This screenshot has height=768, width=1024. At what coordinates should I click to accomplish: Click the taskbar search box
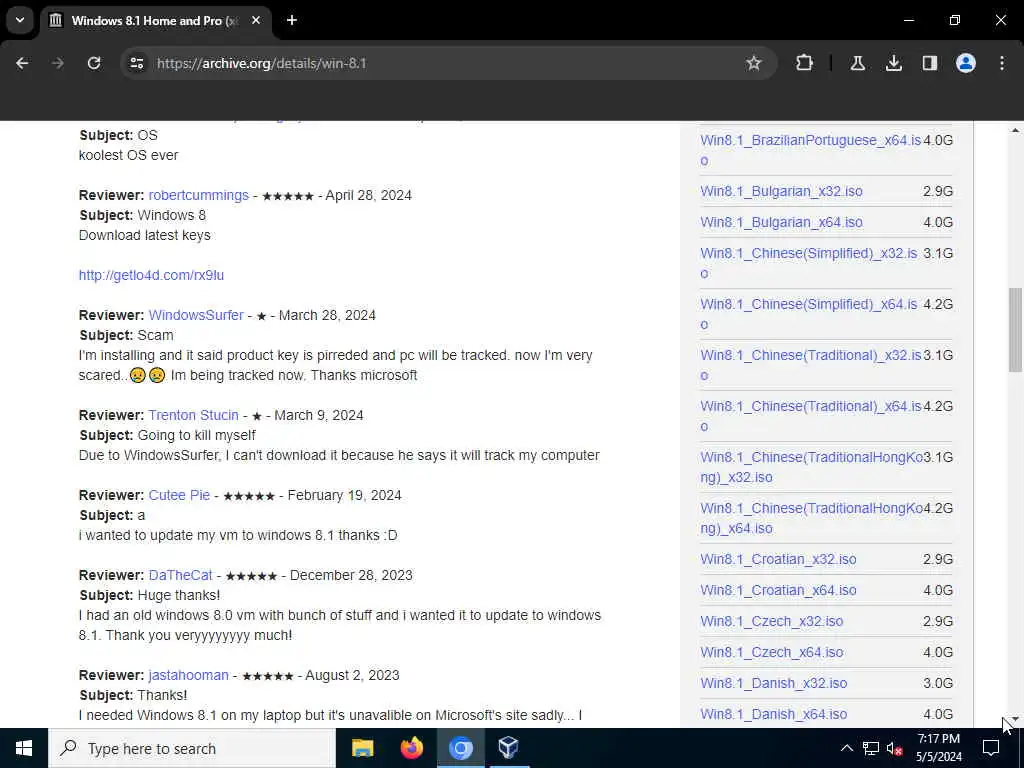(192, 748)
